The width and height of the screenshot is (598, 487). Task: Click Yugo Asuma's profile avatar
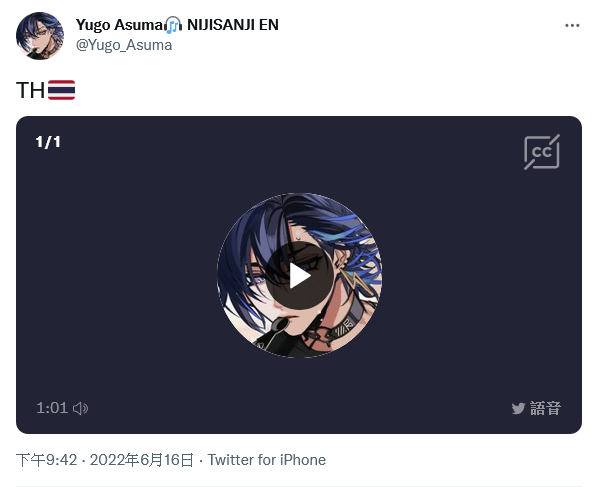pos(40,36)
